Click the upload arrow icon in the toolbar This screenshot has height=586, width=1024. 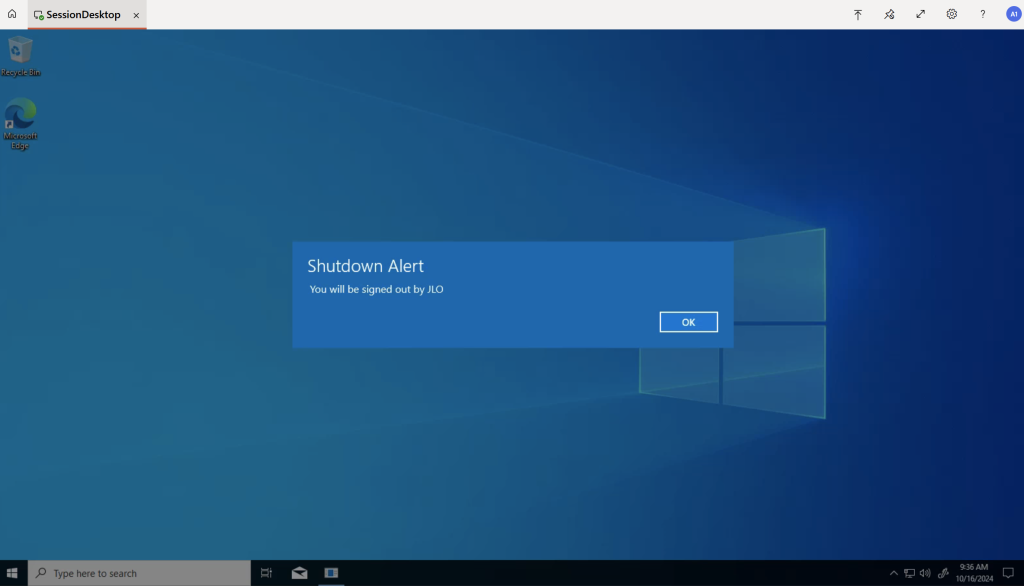pyautogui.click(x=857, y=14)
